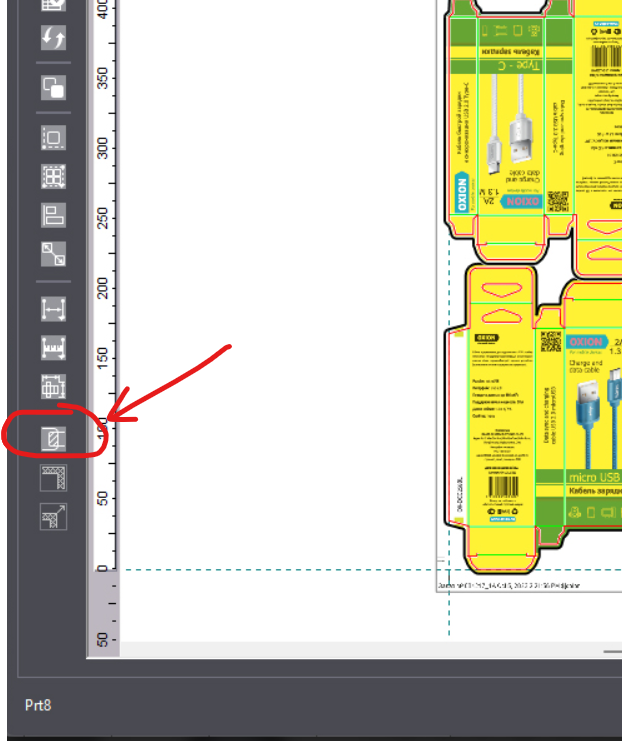Choose the single station margins tool icon

tap(53, 138)
